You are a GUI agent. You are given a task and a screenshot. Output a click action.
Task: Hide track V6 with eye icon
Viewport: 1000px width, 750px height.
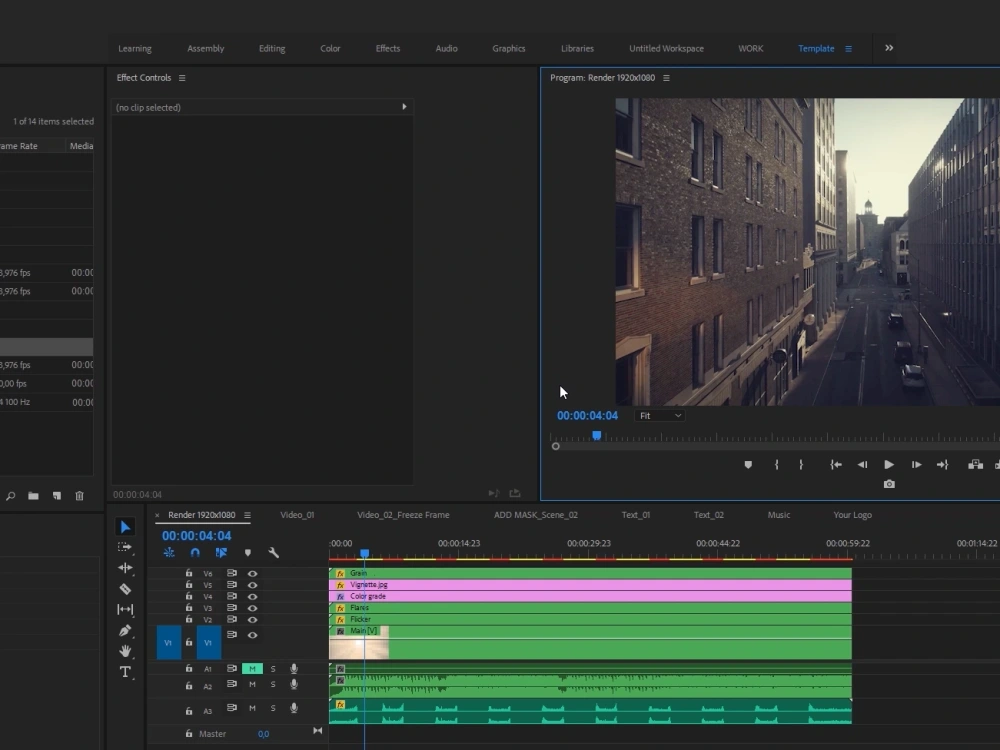click(x=253, y=573)
